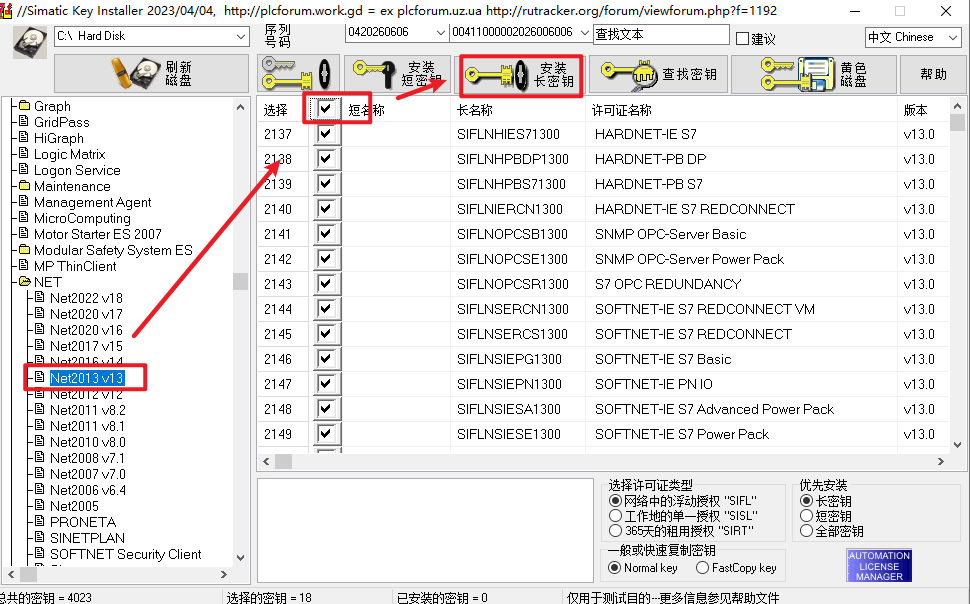This screenshot has width=970, height=604.
Task: Select Logon Service in the tree
Action: click(77, 170)
